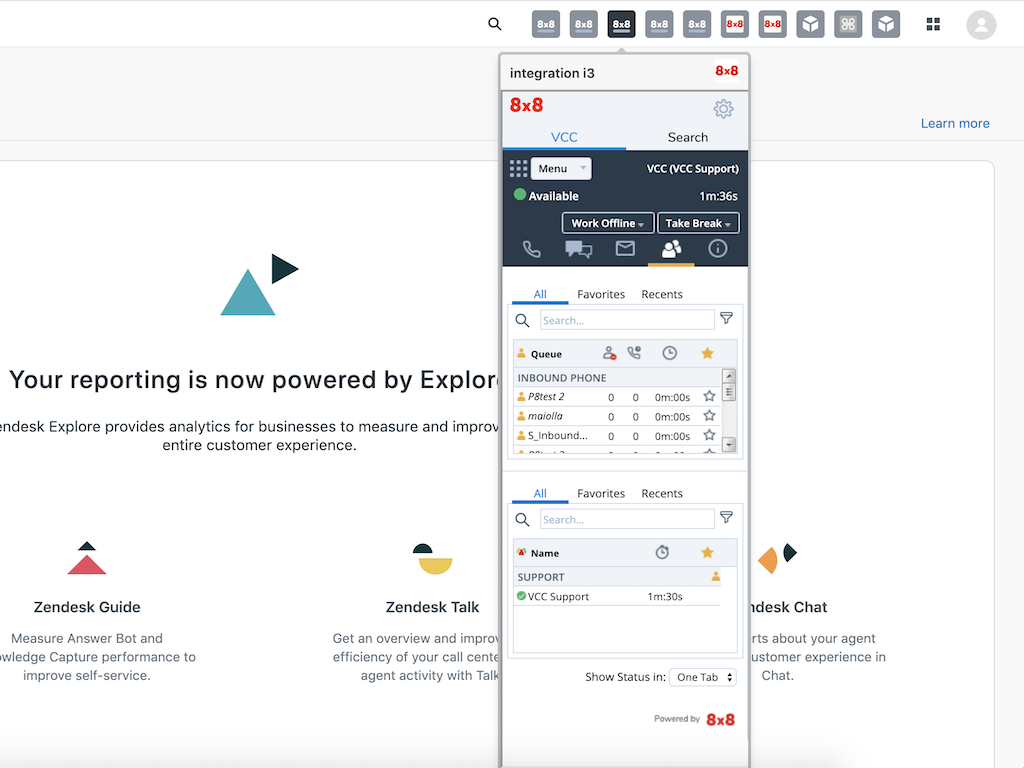Toggle favorite star for S_Inbound queue
The image size is (1024, 768).
coord(709,436)
